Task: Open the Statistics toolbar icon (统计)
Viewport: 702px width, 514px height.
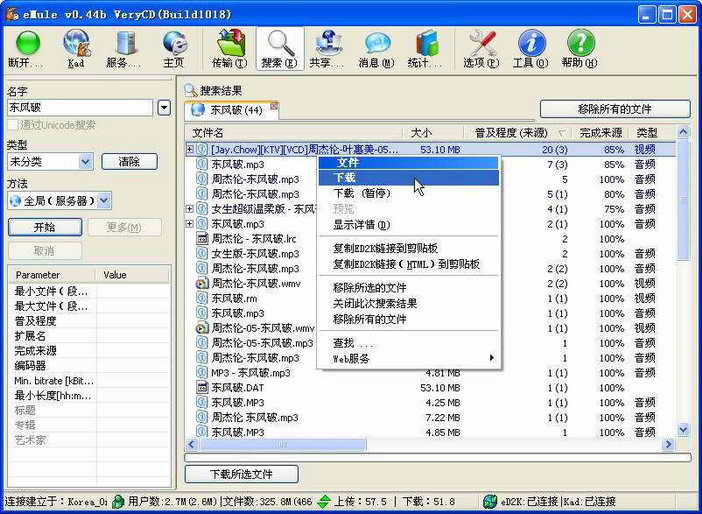Action: tap(426, 47)
